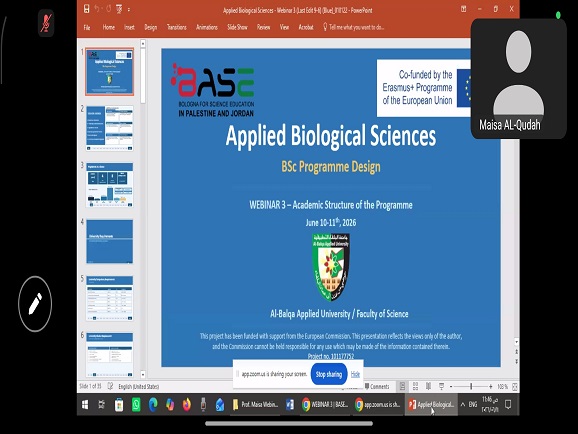Image resolution: width=578 pixels, height=434 pixels.
Task: Open the Design ribbon tab
Action: pos(150,27)
